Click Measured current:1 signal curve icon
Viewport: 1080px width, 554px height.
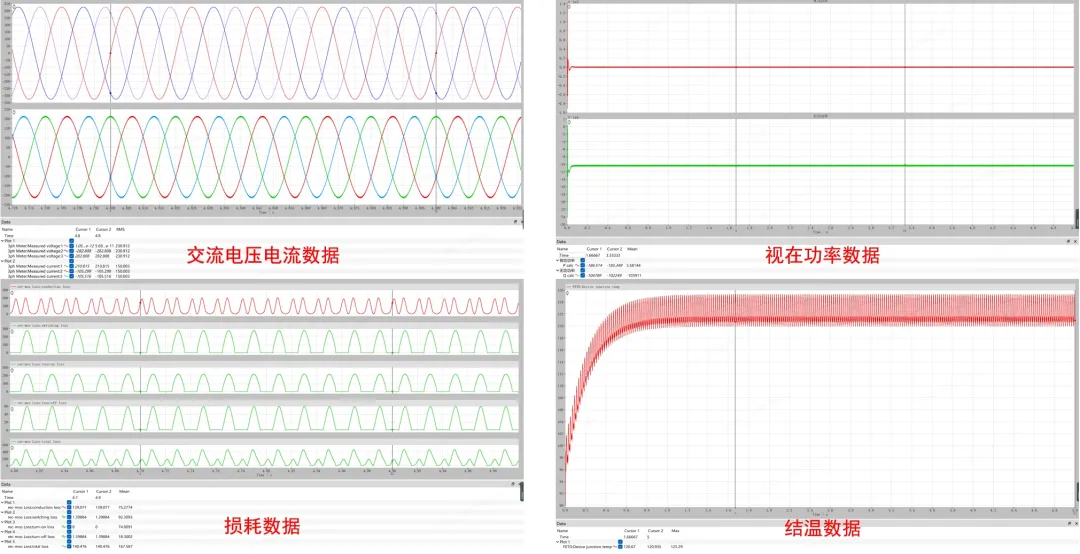pos(66,266)
